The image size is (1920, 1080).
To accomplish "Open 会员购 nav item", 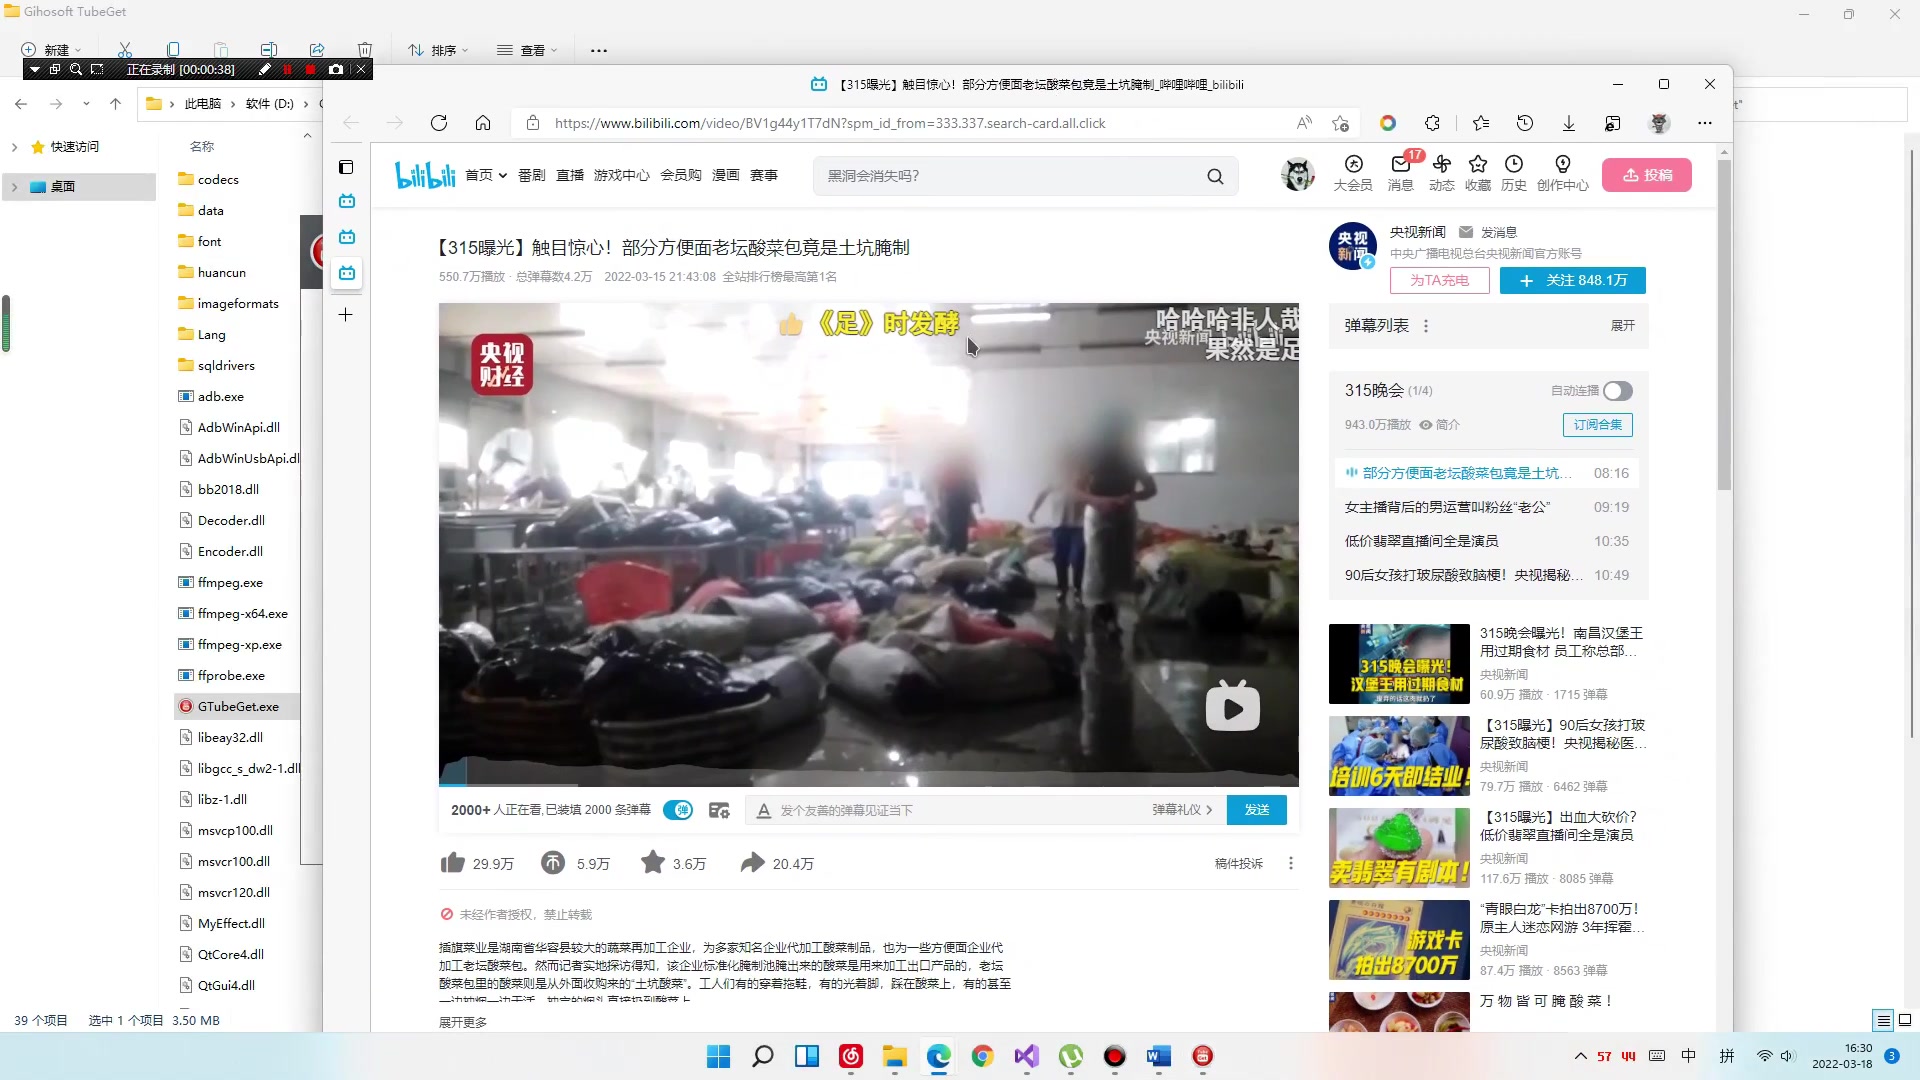I will (x=681, y=175).
